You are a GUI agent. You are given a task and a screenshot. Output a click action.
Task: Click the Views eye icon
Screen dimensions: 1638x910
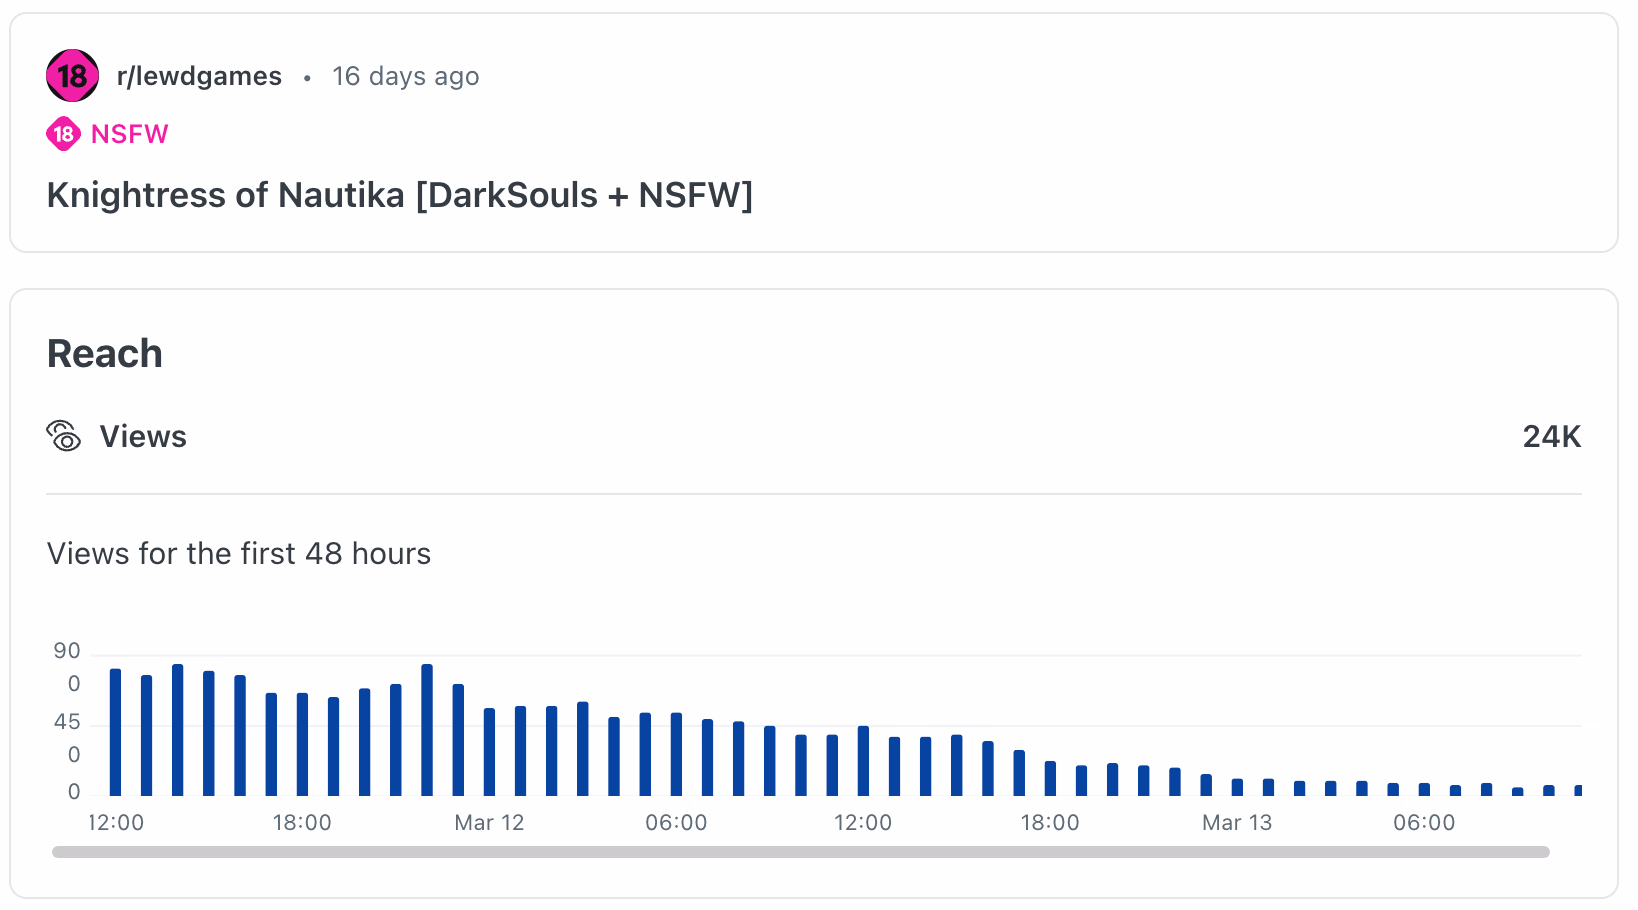coord(64,436)
